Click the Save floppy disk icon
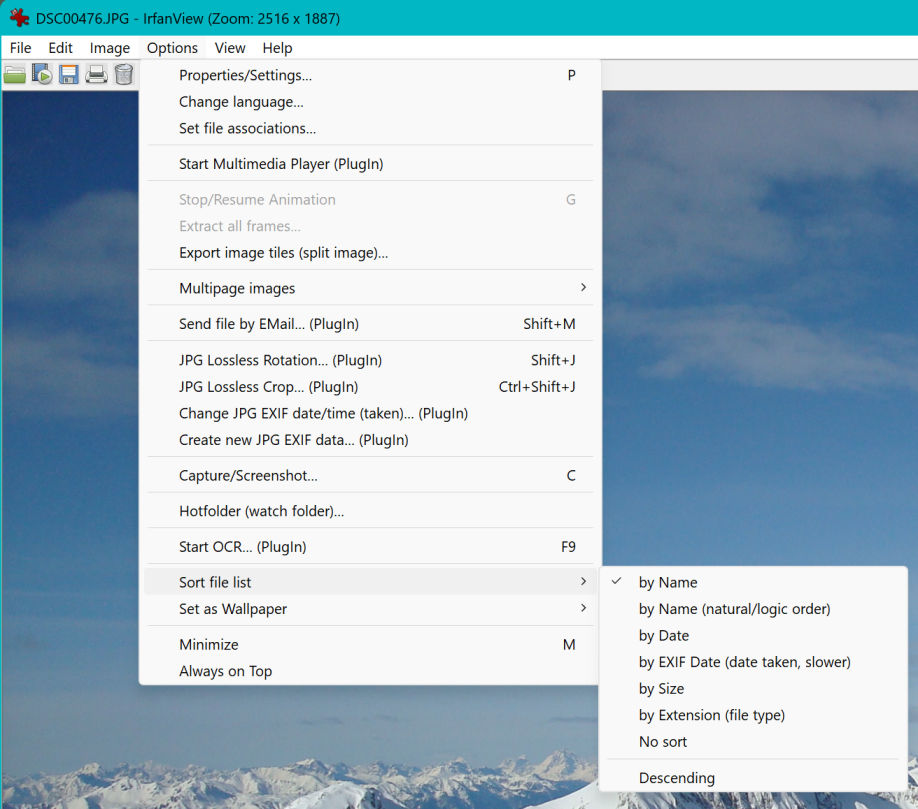This screenshot has height=809, width=918. pyautogui.click(x=69, y=74)
